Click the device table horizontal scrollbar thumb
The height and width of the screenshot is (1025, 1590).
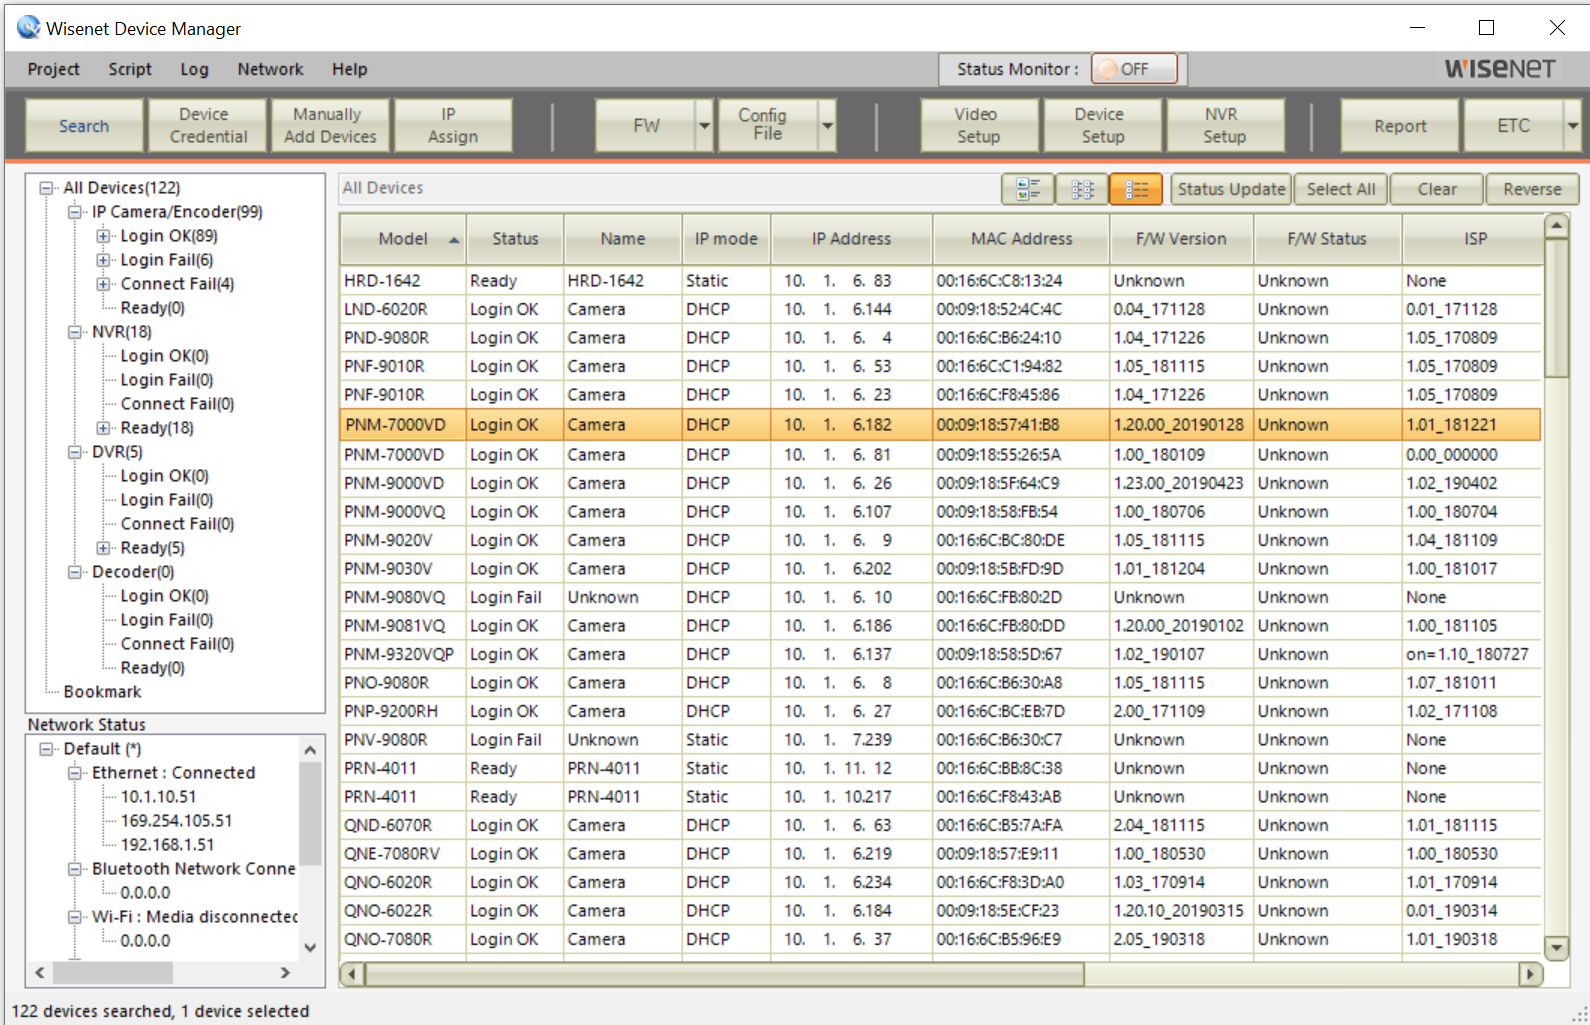pyautogui.click(x=726, y=974)
